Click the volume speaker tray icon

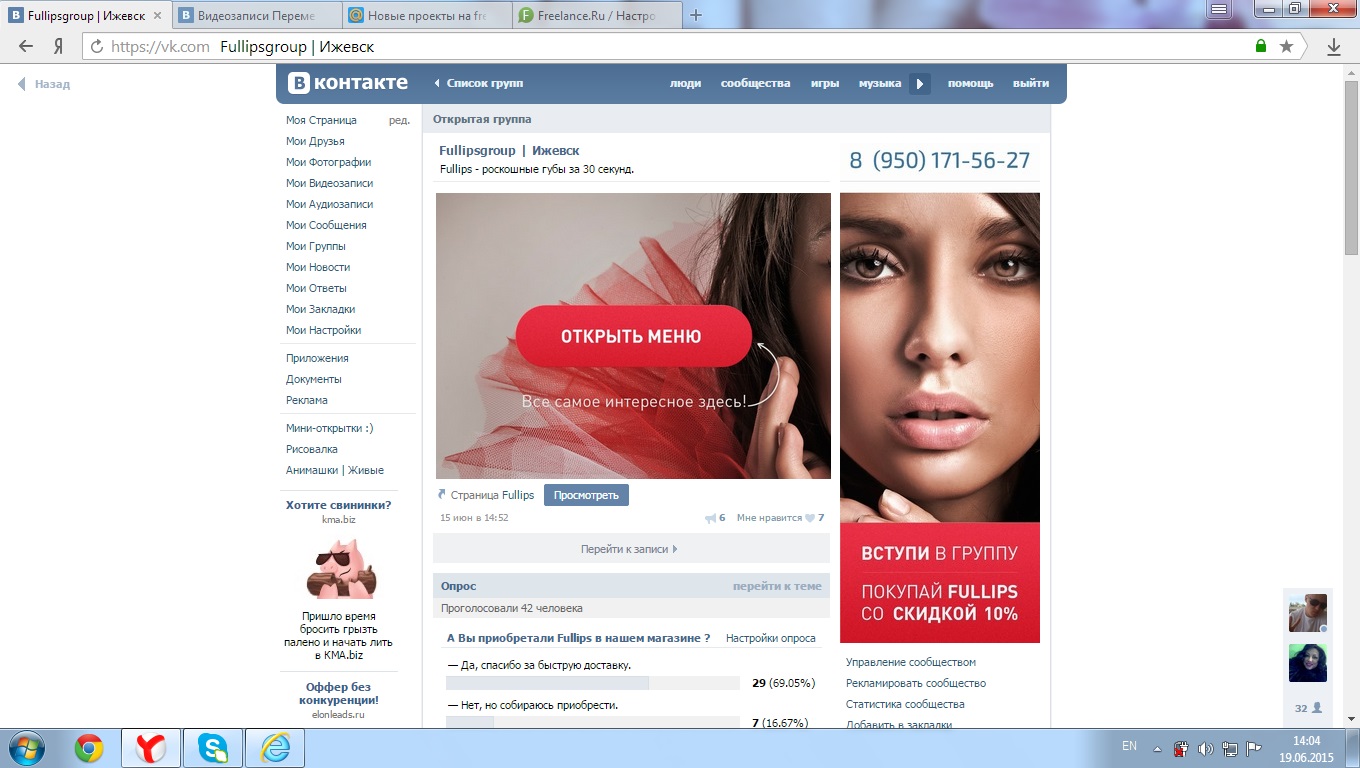click(1205, 749)
